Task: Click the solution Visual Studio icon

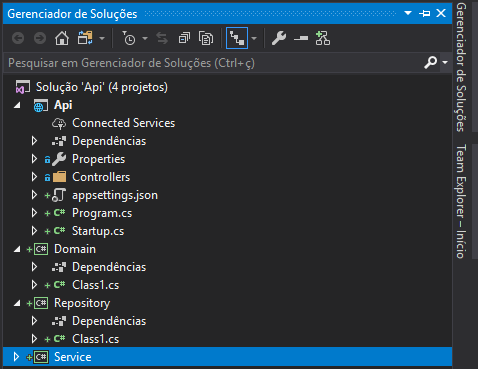Action: (23, 87)
